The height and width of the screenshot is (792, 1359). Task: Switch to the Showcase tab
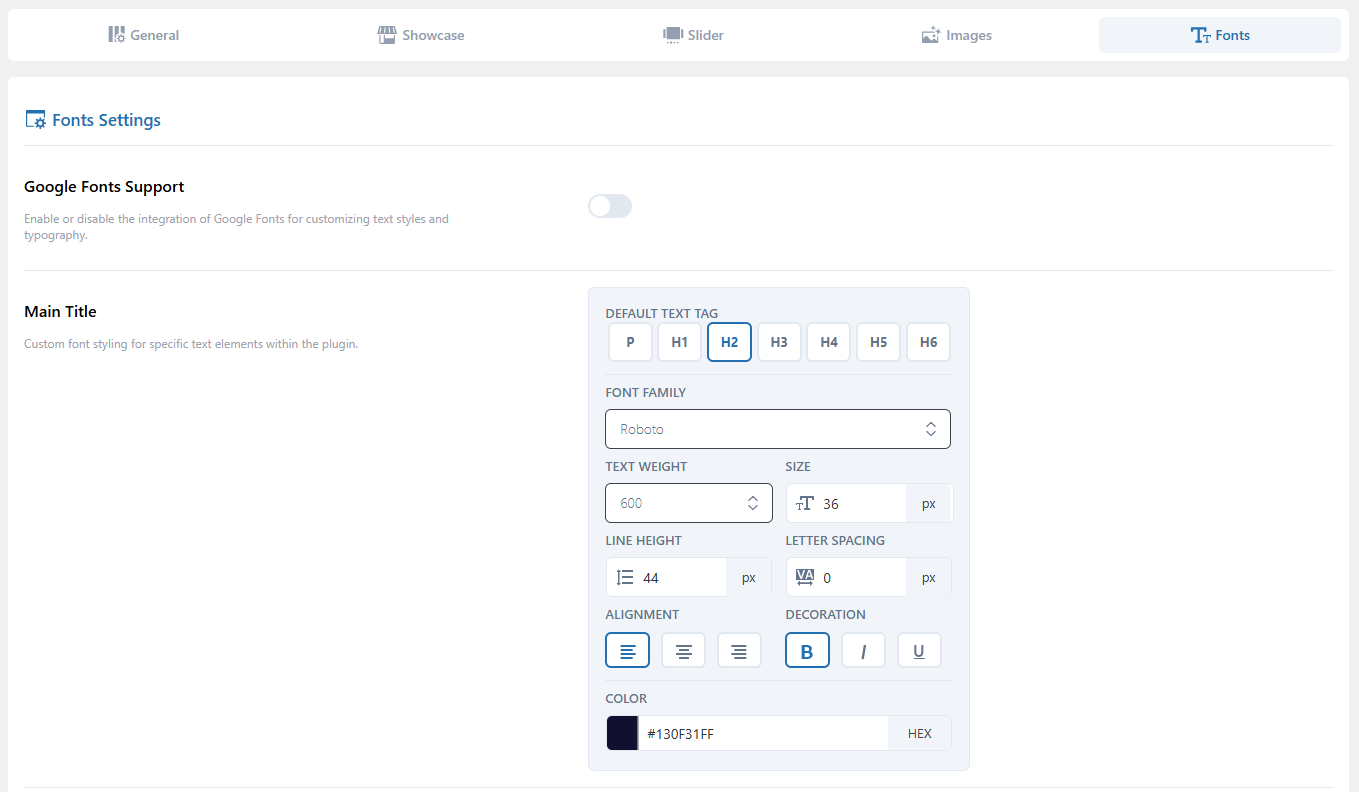coord(420,35)
